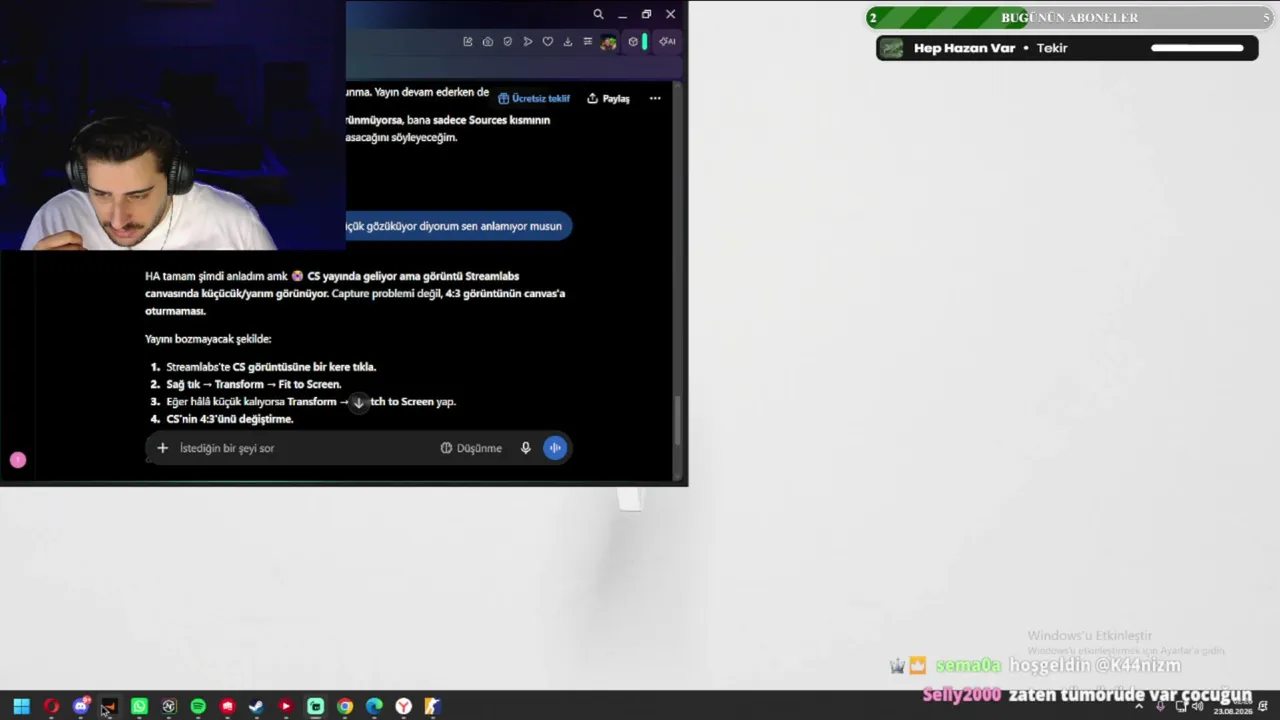Open bookmarks with the heart icon
1280x720 pixels.
[548, 42]
